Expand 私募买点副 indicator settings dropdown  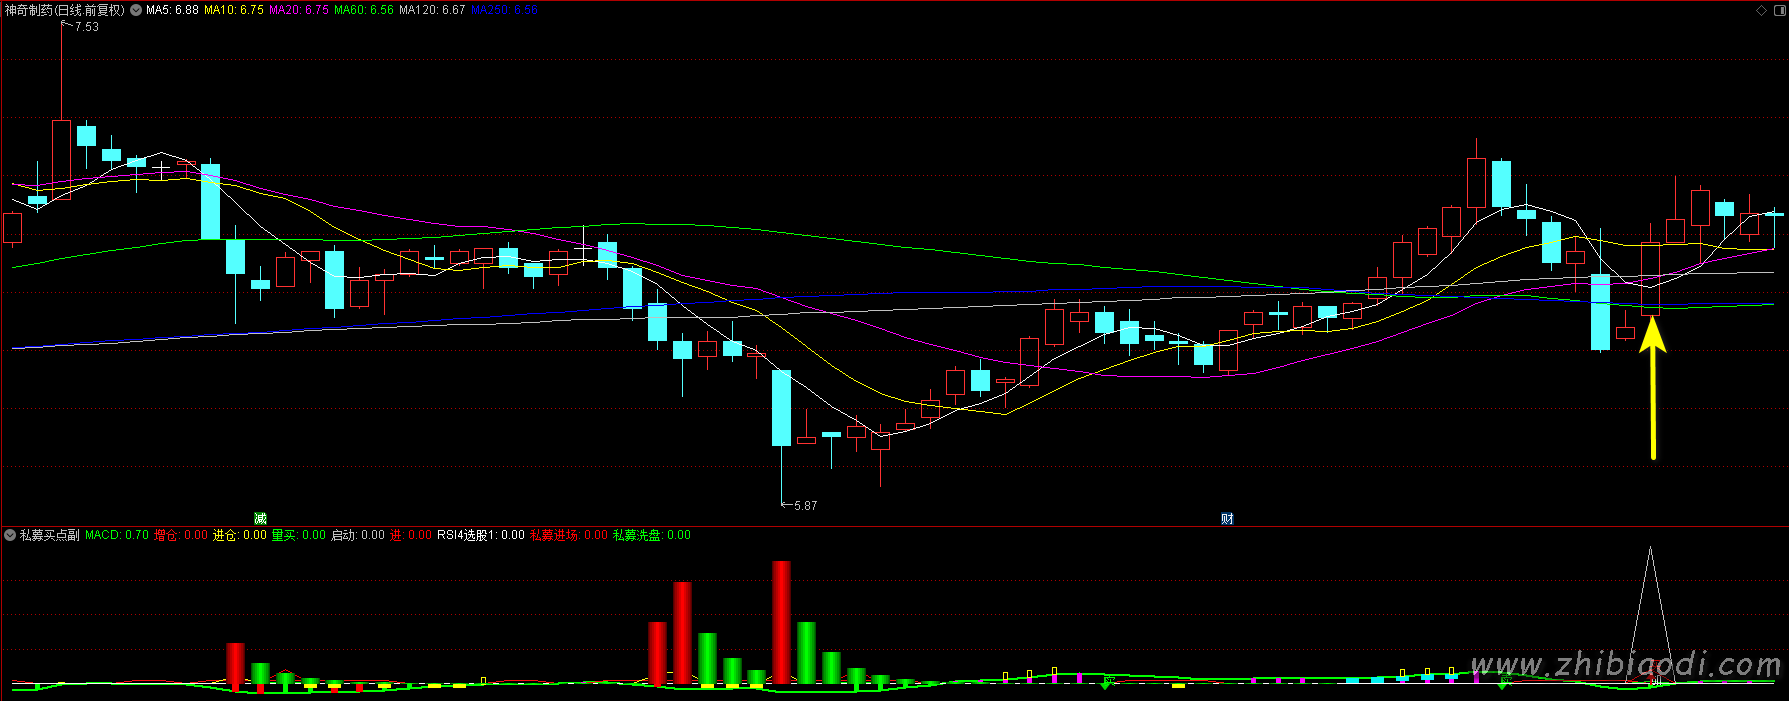10,535
